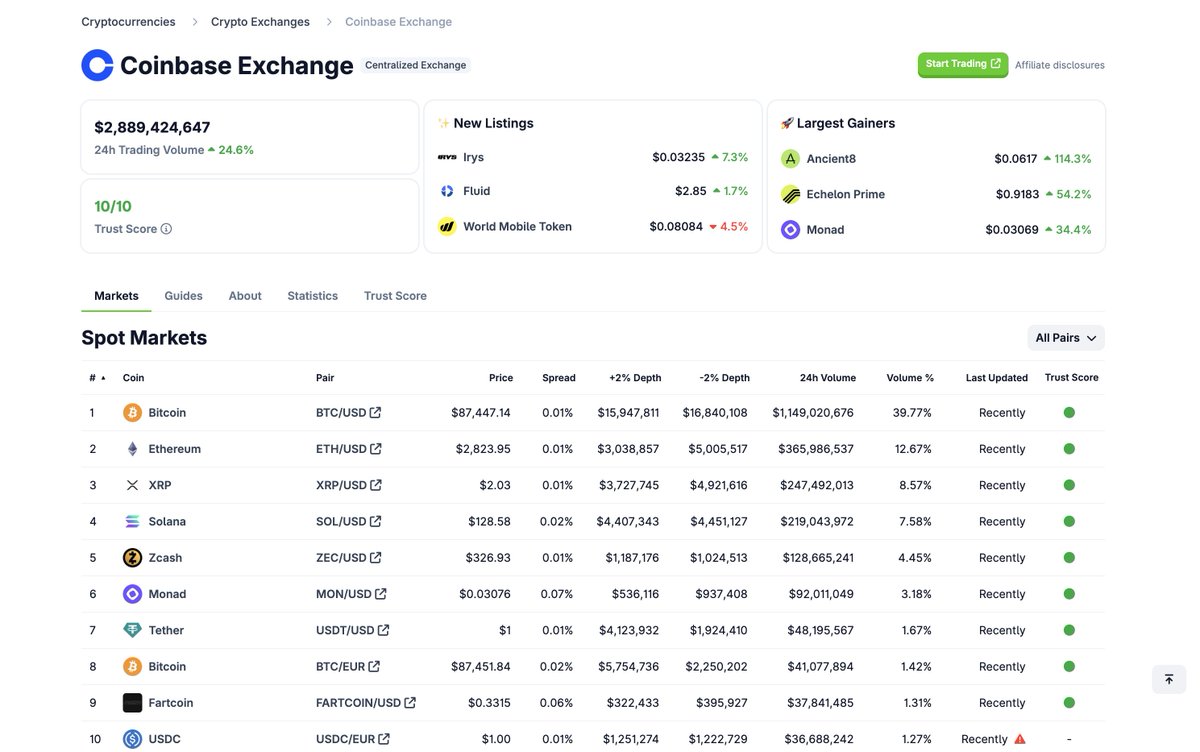Select the Solana coin icon

pyautogui.click(x=130, y=520)
